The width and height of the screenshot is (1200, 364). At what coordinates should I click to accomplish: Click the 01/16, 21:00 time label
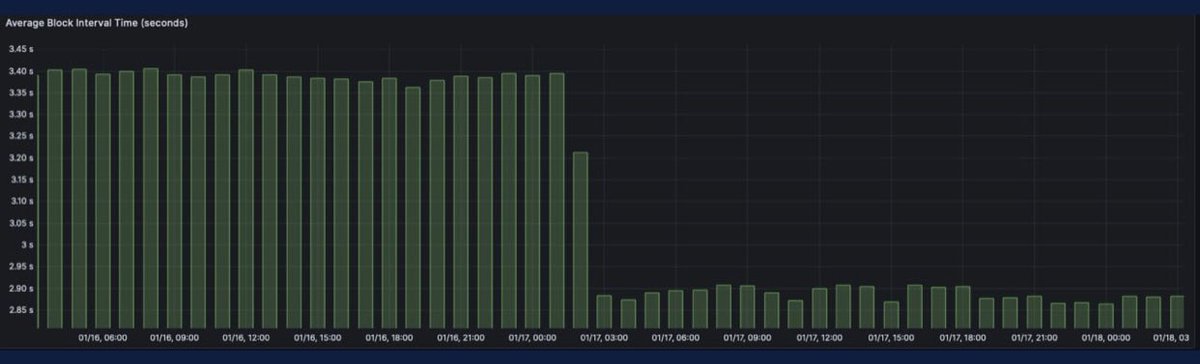(x=461, y=338)
